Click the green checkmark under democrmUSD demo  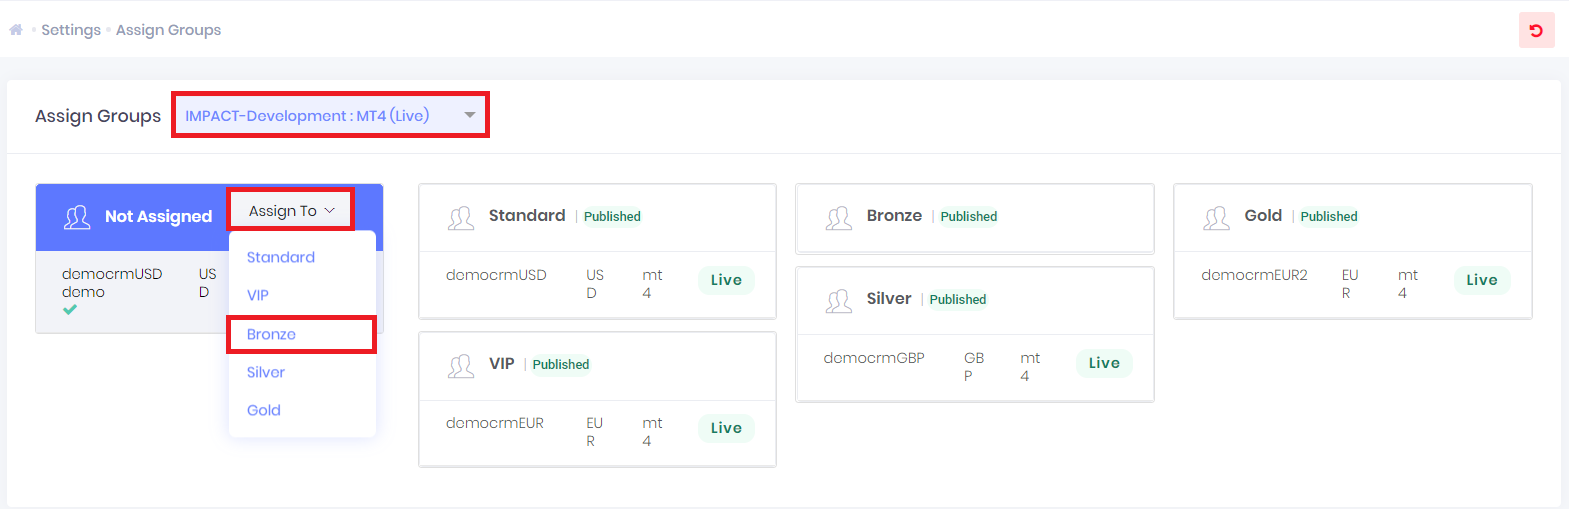point(70,310)
